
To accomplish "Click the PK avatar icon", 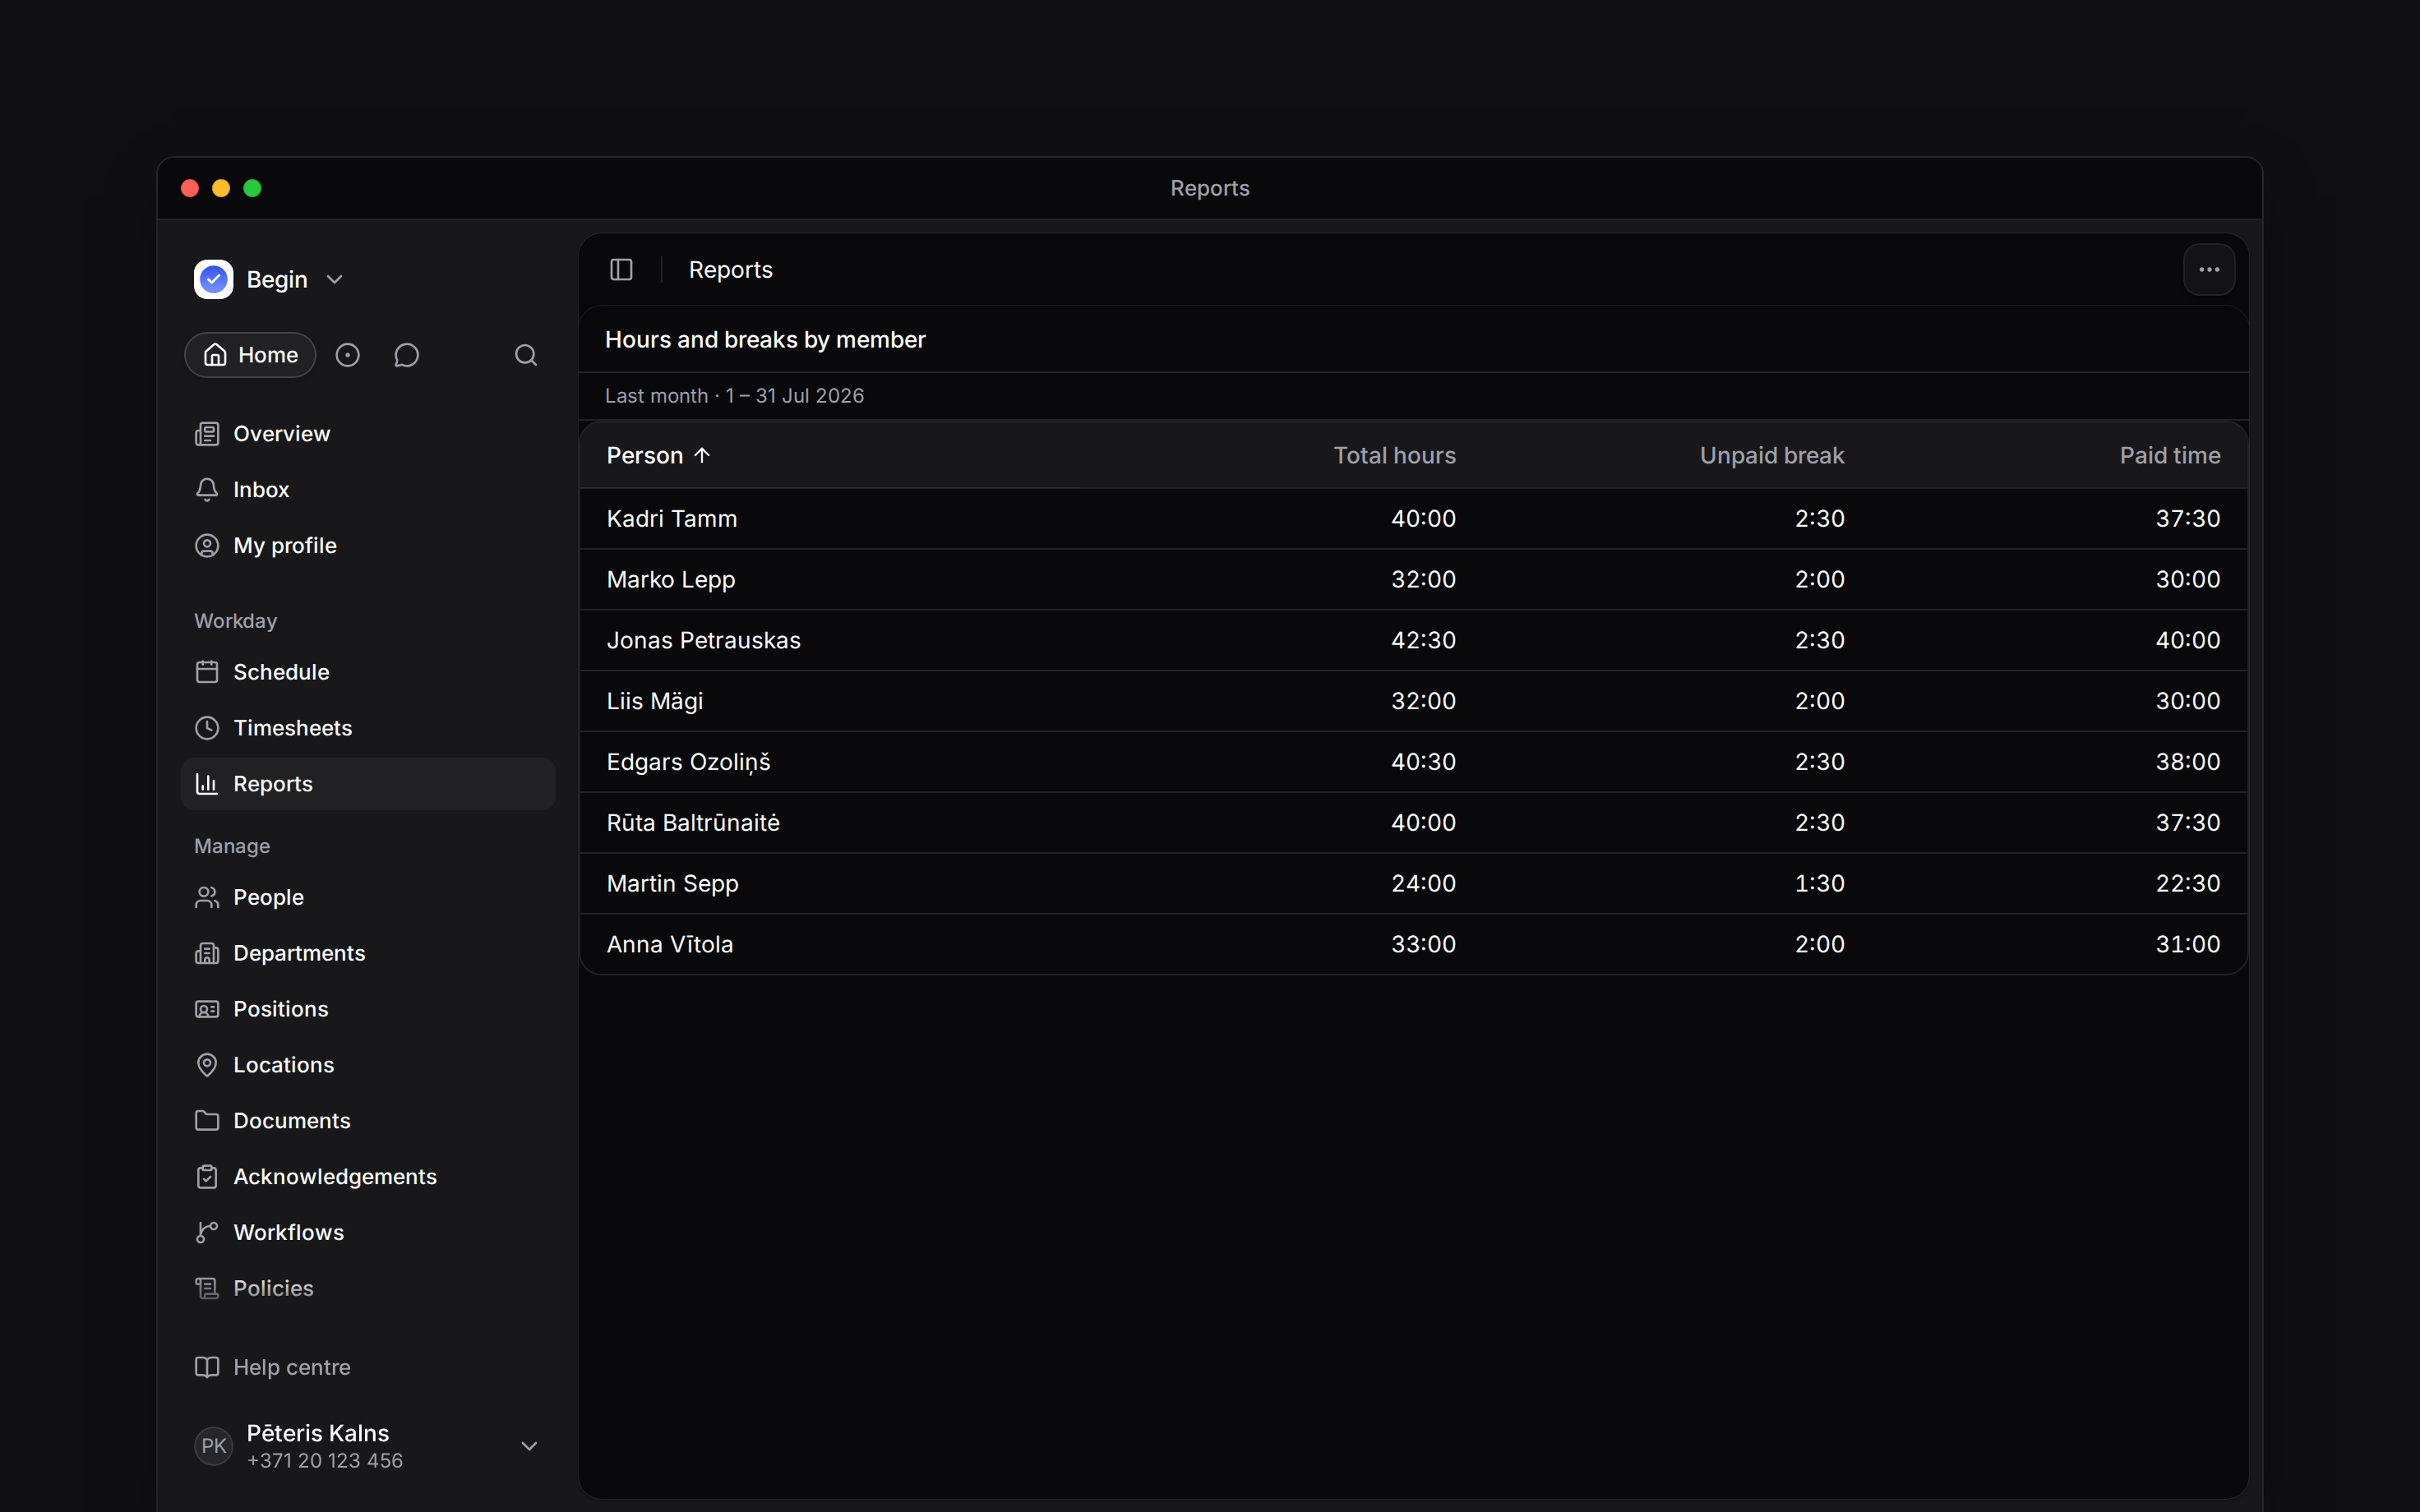I will 213,1446.
